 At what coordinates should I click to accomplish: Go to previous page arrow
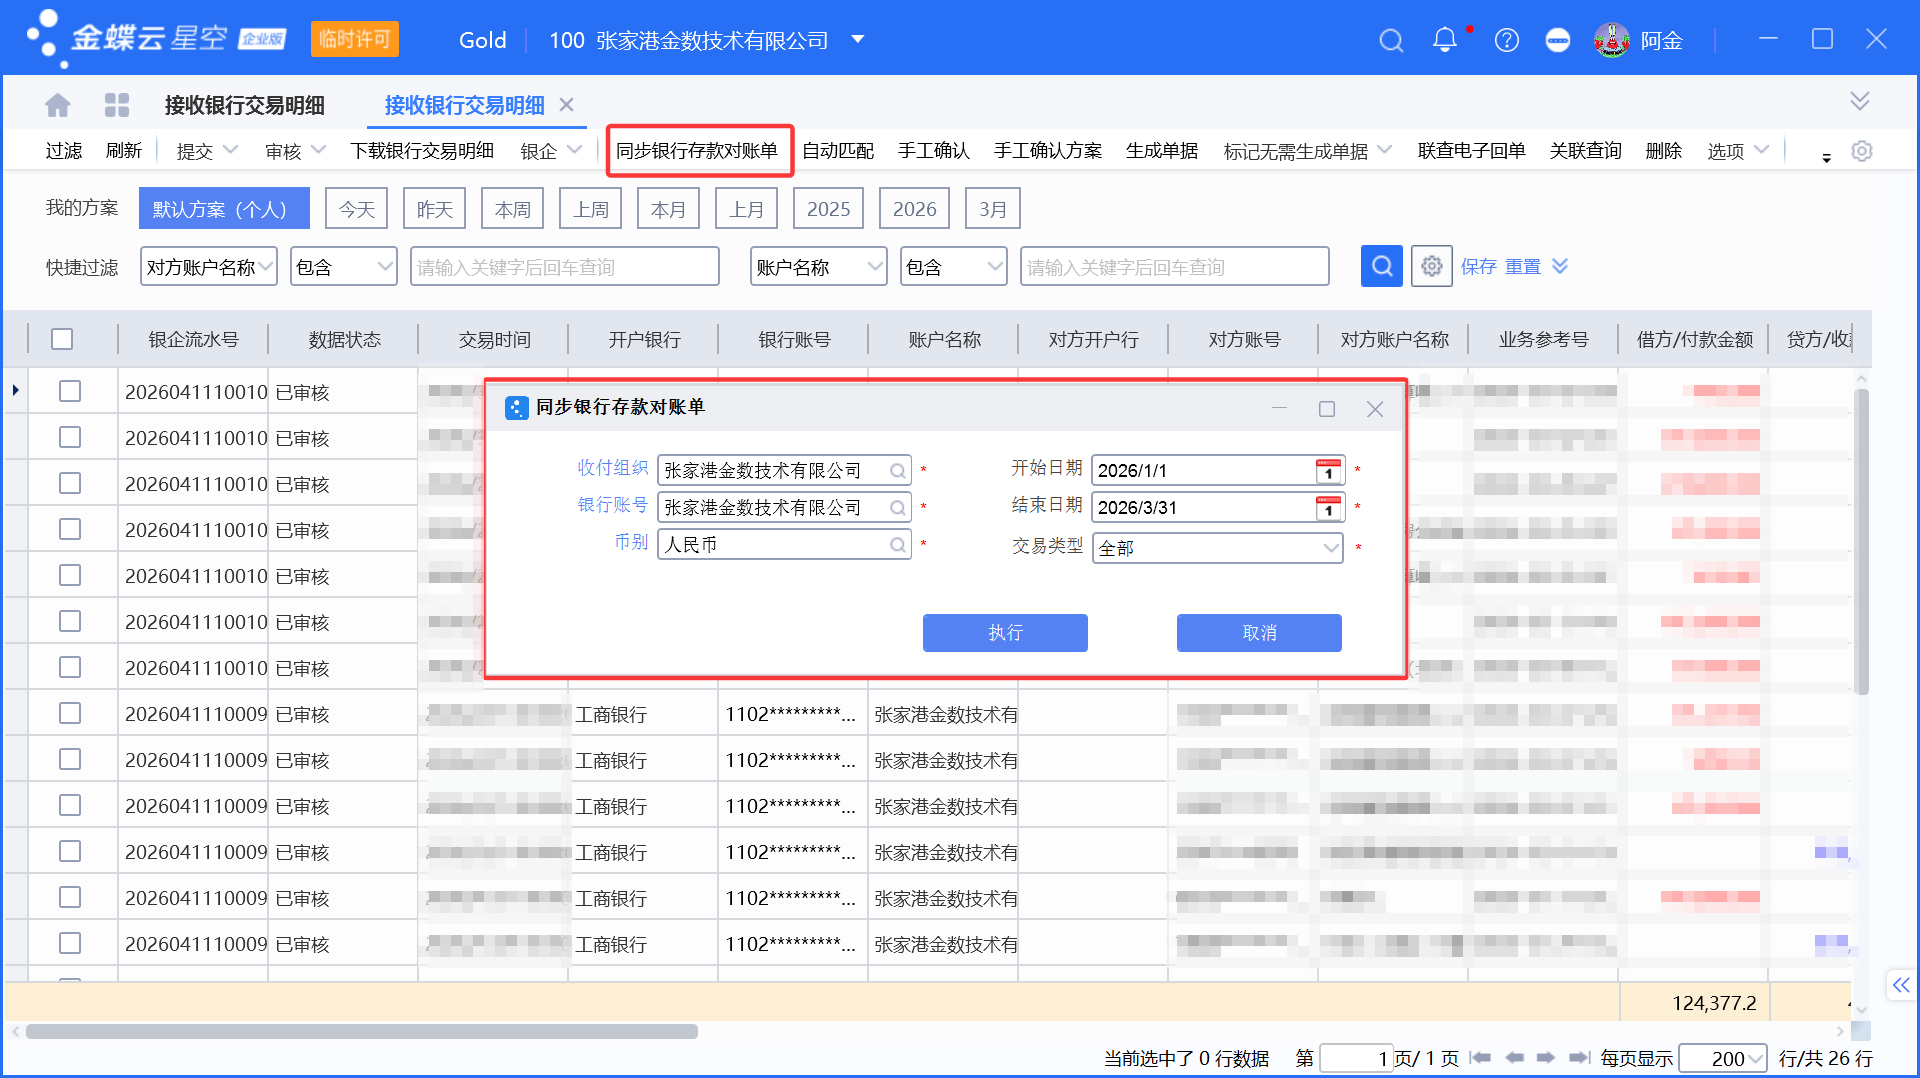pyautogui.click(x=1515, y=1058)
